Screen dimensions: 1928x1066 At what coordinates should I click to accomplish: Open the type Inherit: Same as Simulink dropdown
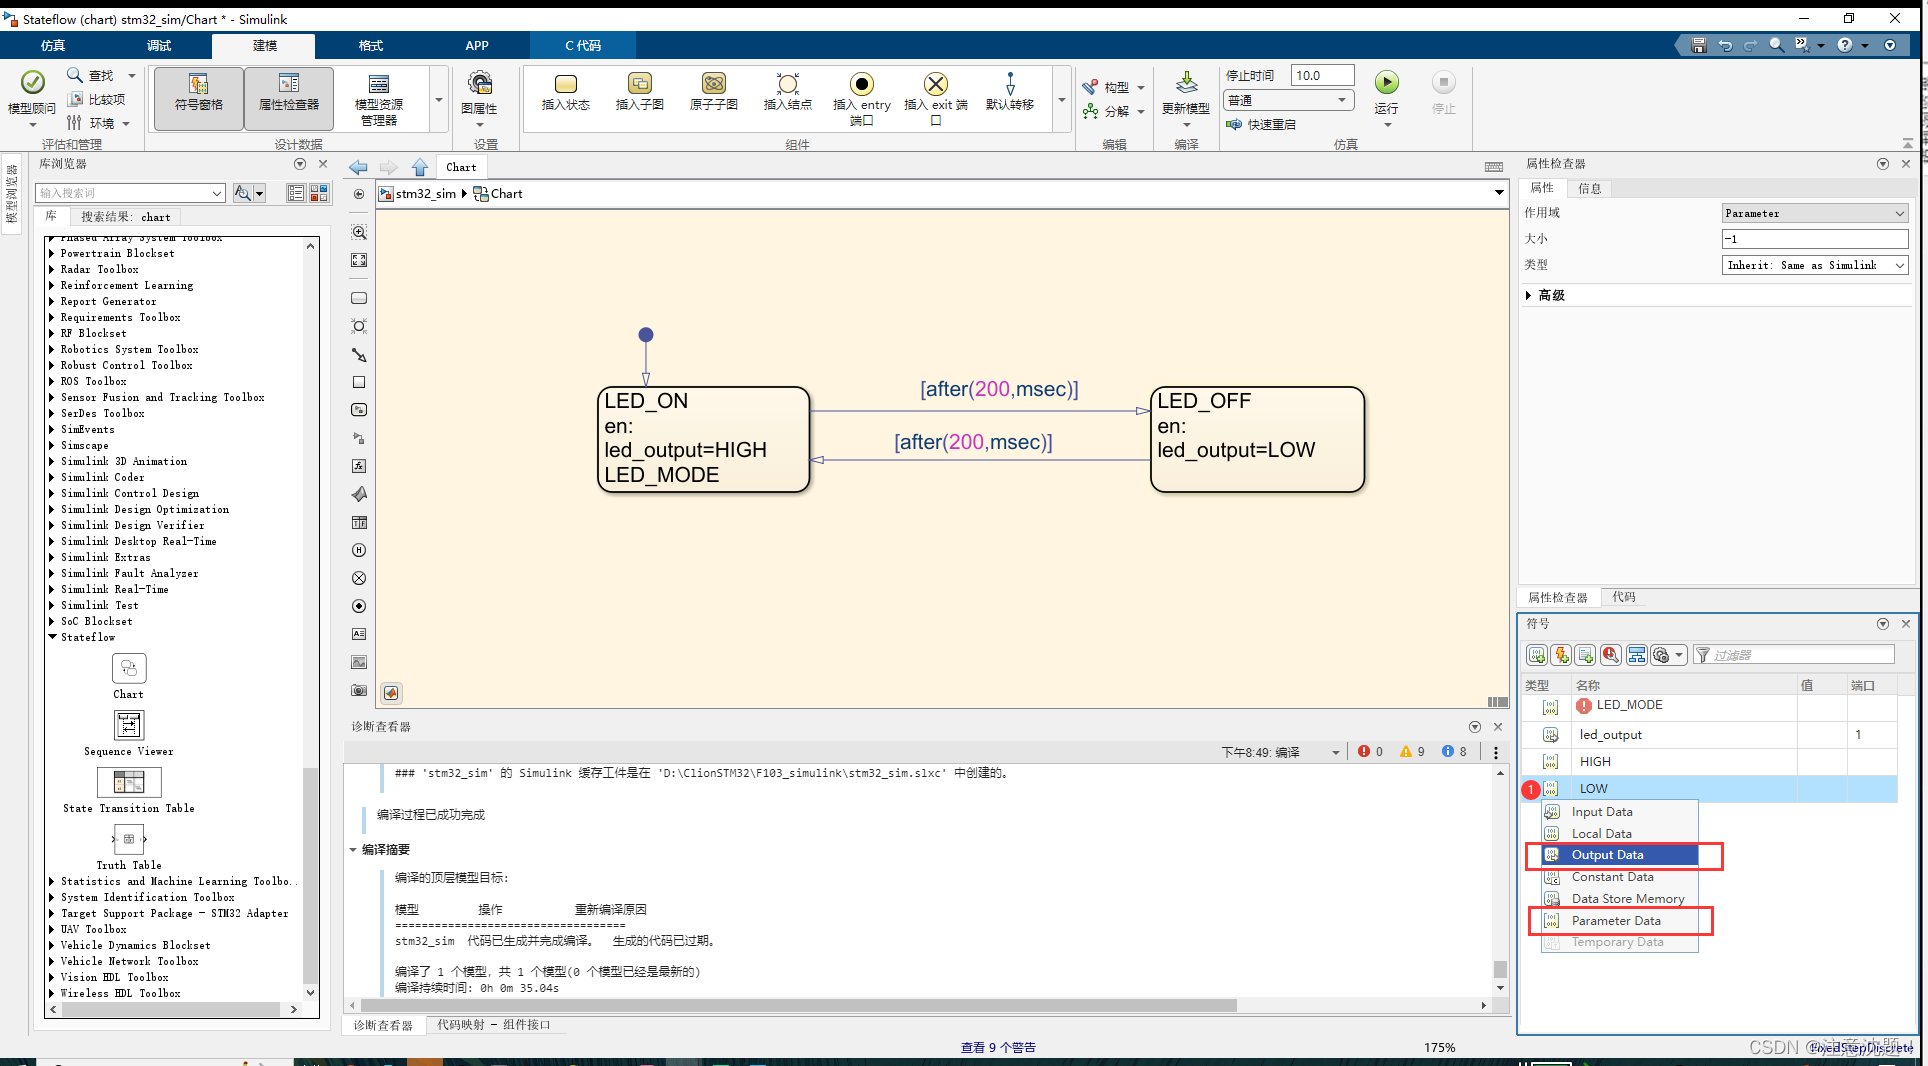[x=1814, y=265]
